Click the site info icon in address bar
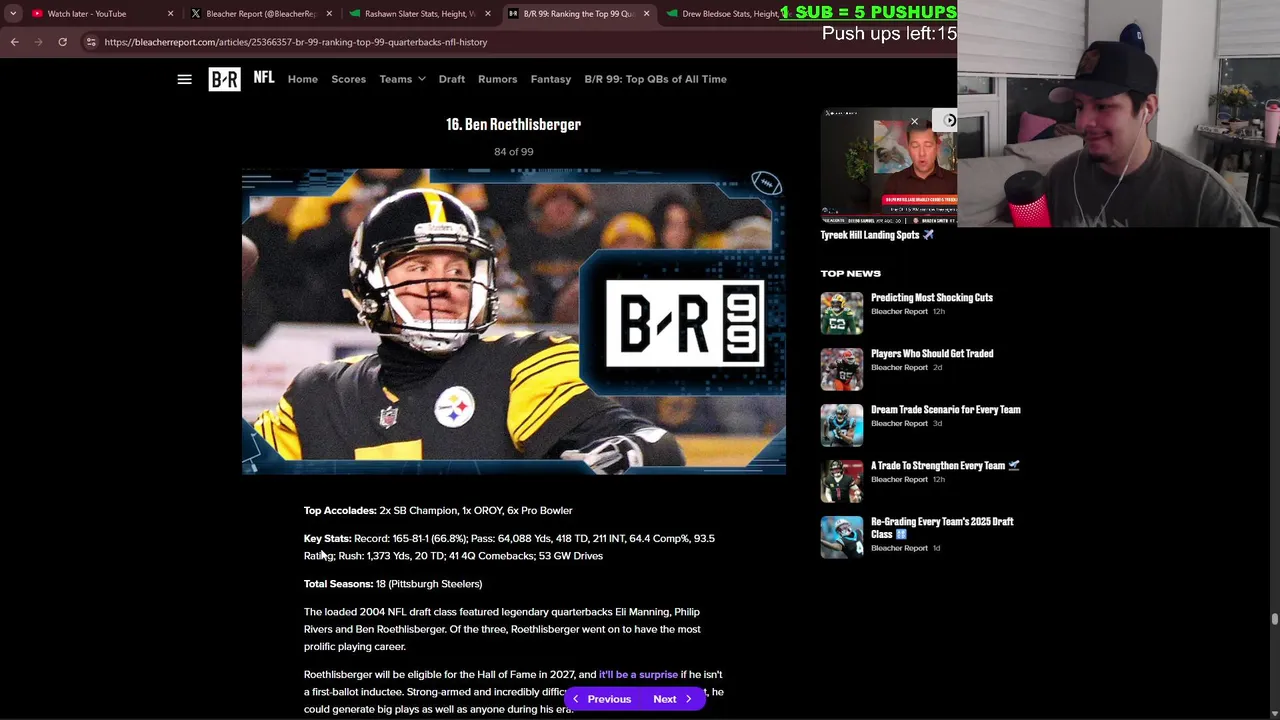 (x=91, y=42)
